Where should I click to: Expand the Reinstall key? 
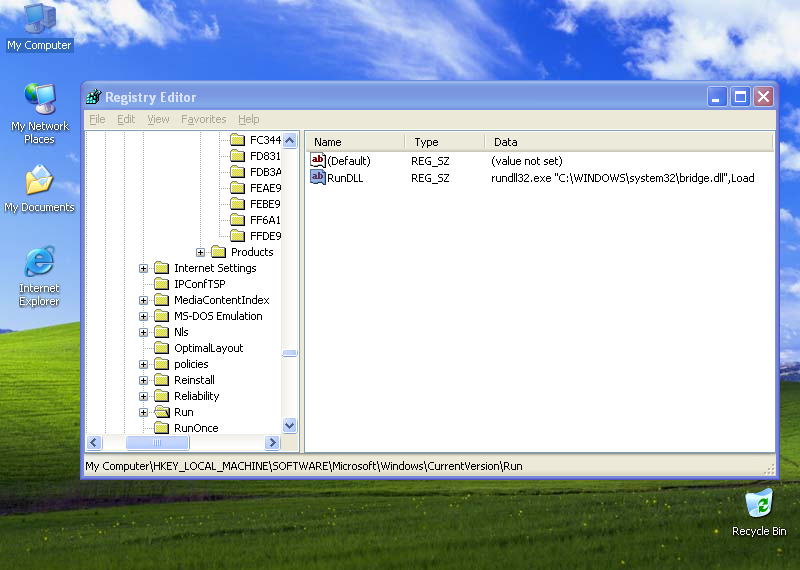point(143,380)
